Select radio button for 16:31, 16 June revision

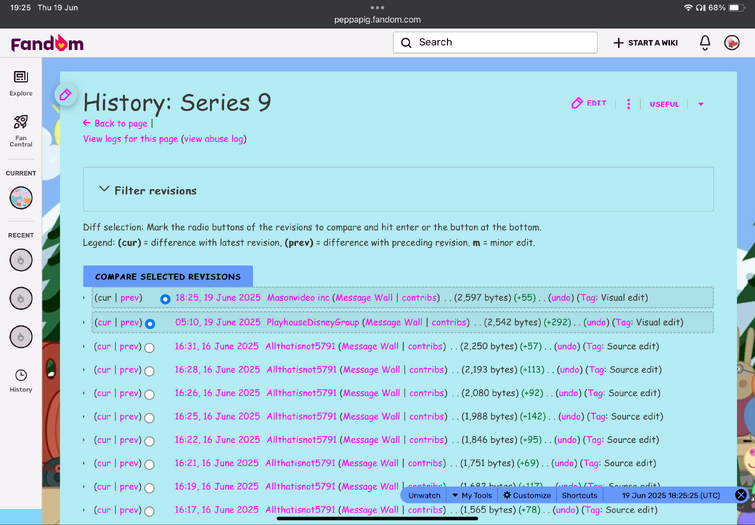pyautogui.click(x=149, y=348)
